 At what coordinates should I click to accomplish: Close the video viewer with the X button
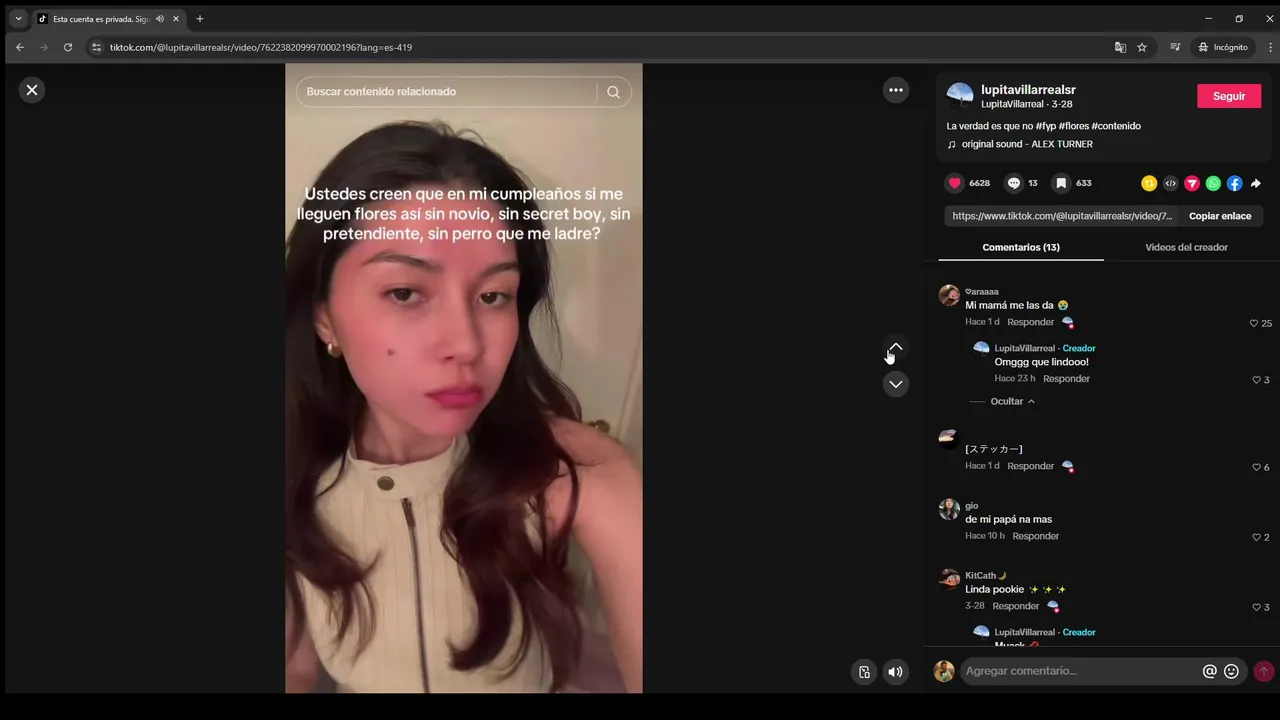[x=32, y=90]
